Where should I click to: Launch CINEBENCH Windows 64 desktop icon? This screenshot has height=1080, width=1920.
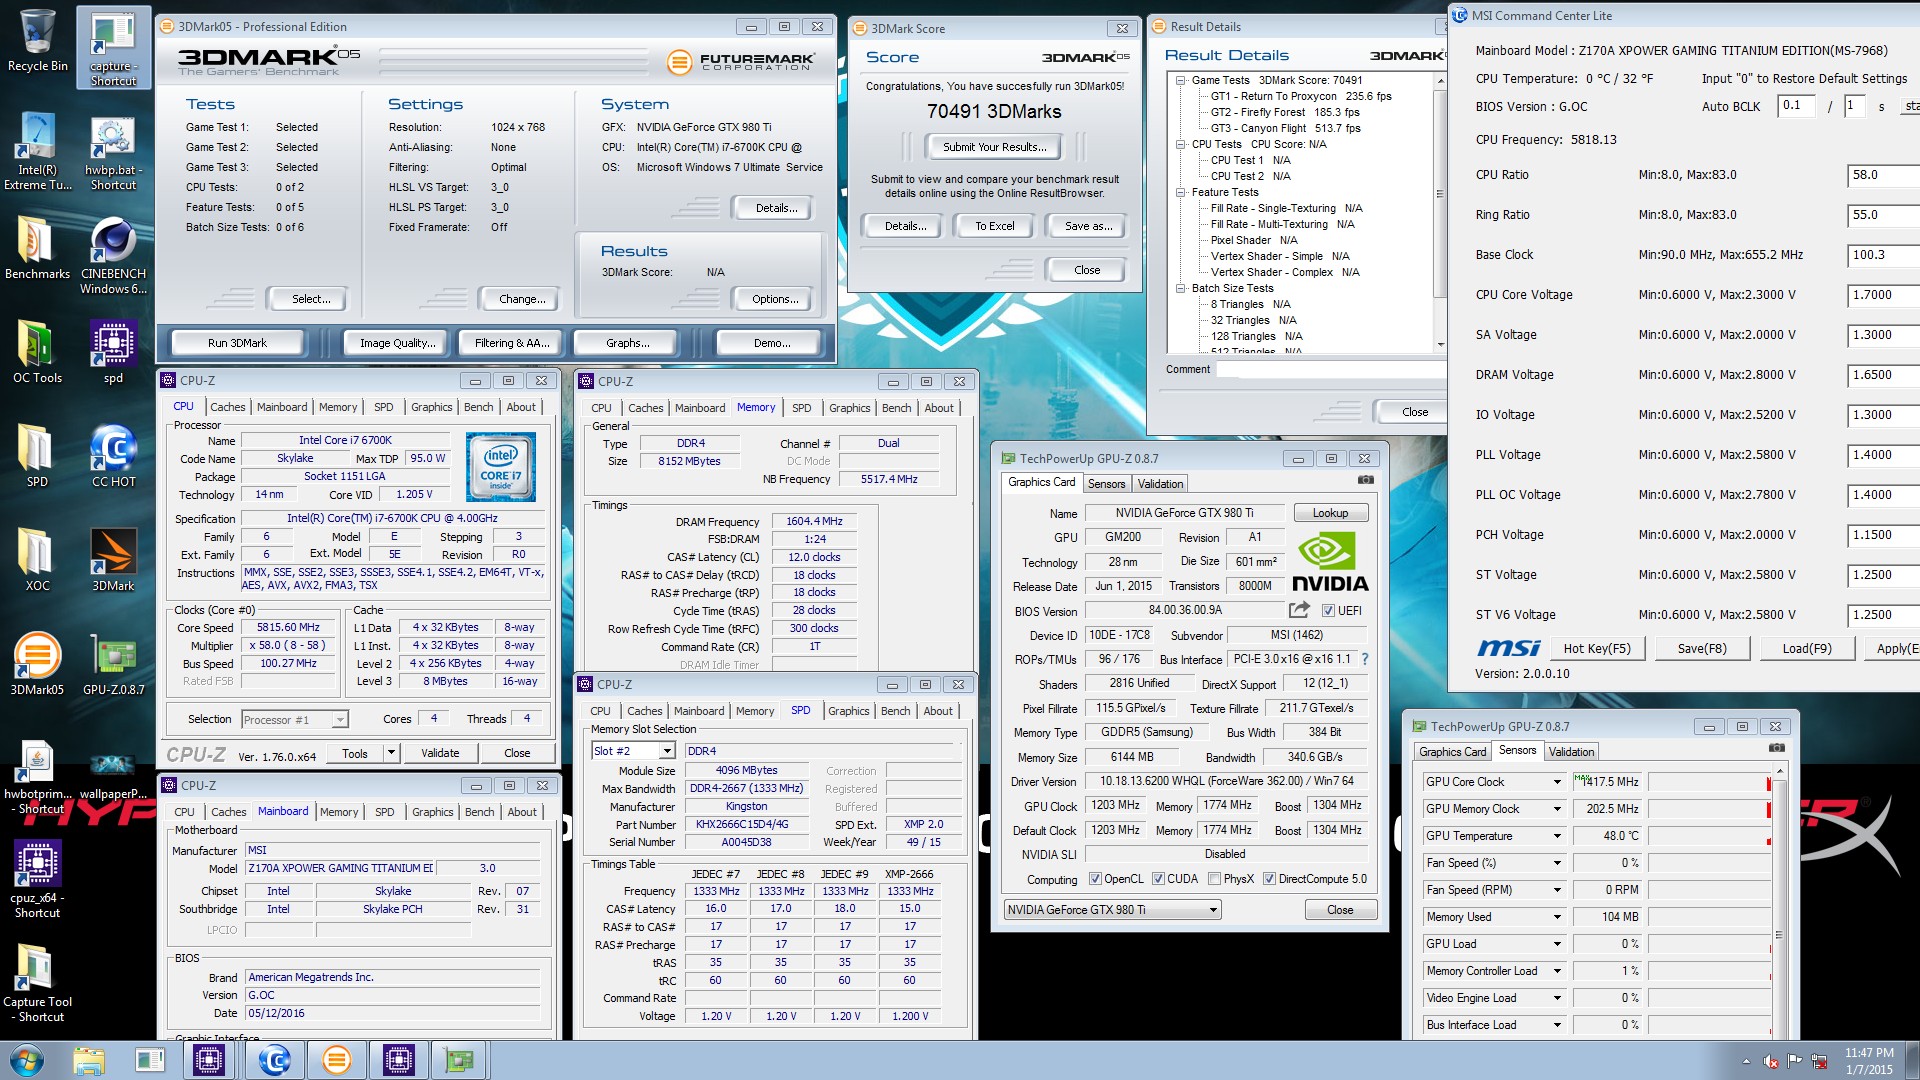pyautogui.click(x=113, y=255)
